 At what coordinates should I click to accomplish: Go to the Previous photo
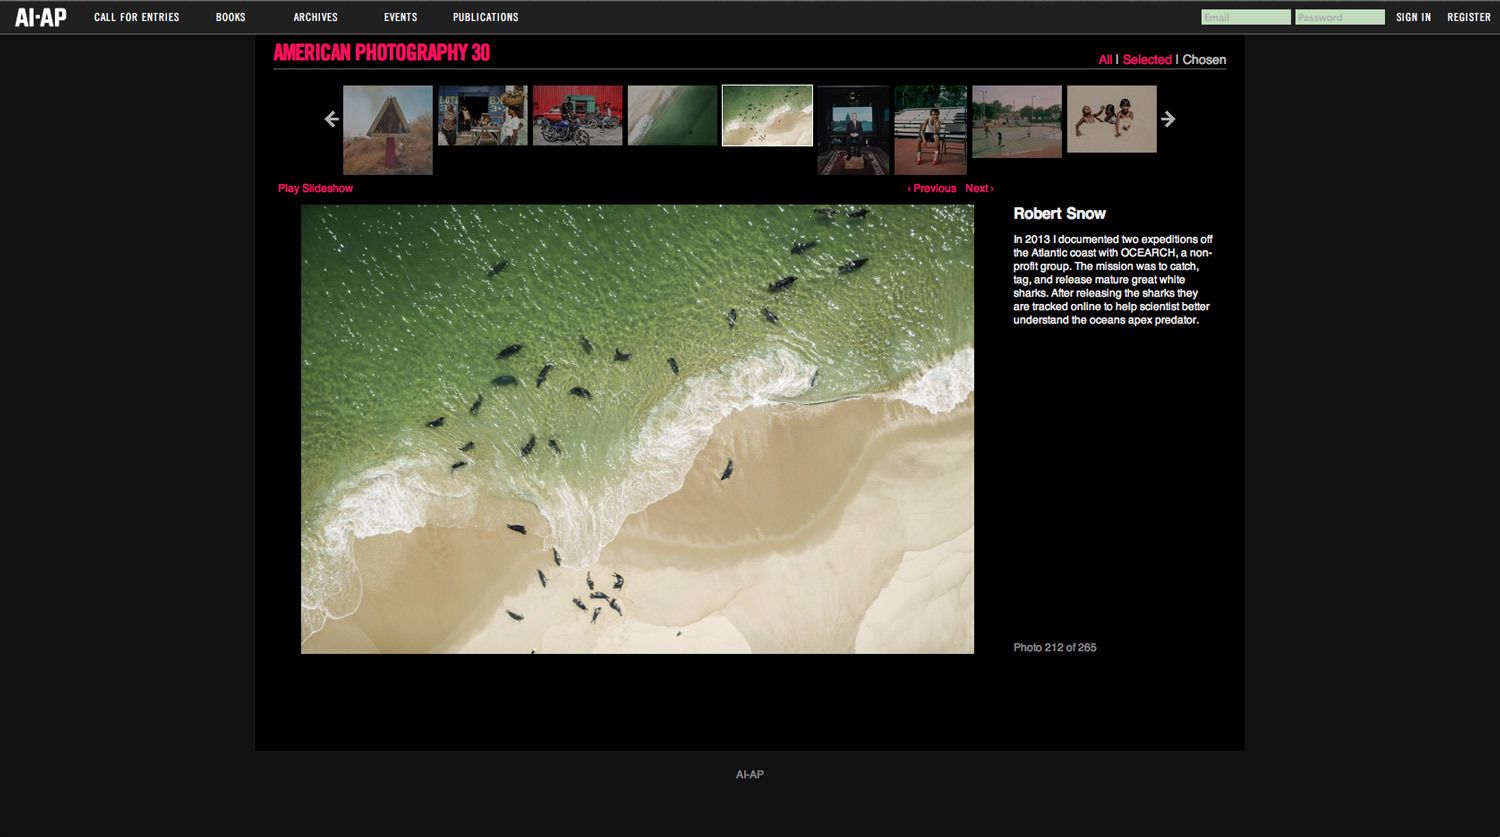pos(932,188)
